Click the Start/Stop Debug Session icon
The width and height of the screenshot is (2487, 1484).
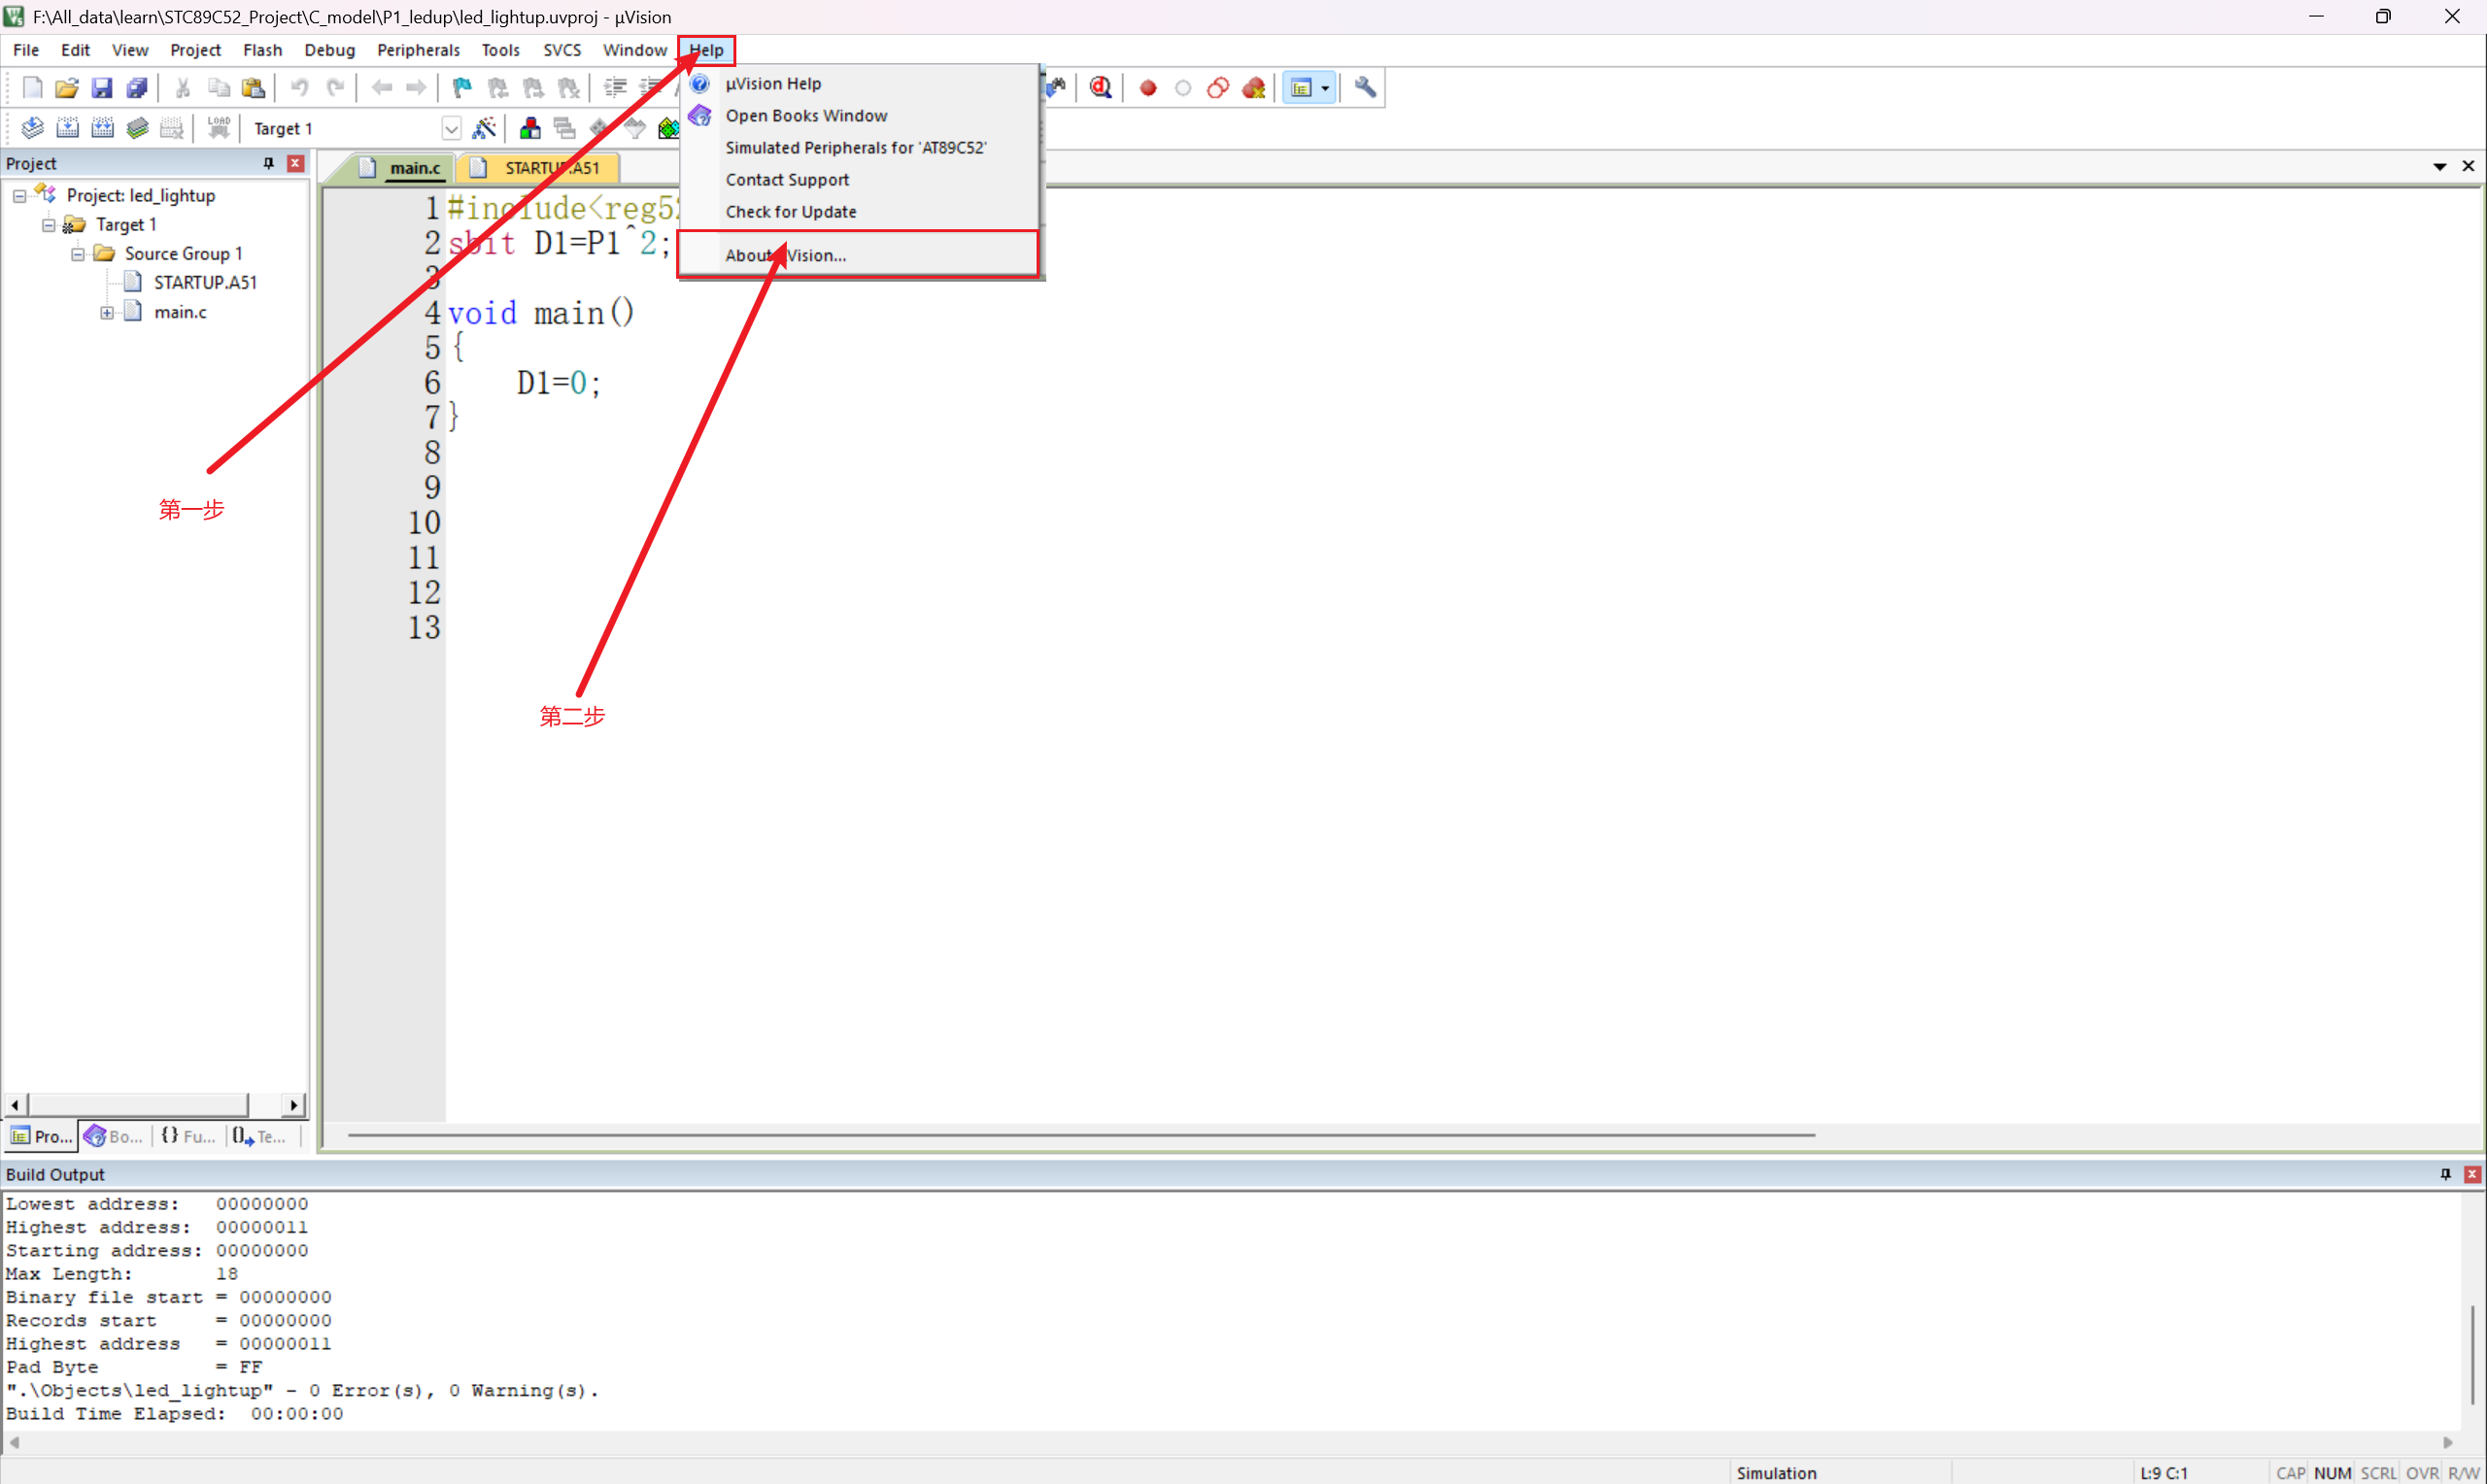1101,88
